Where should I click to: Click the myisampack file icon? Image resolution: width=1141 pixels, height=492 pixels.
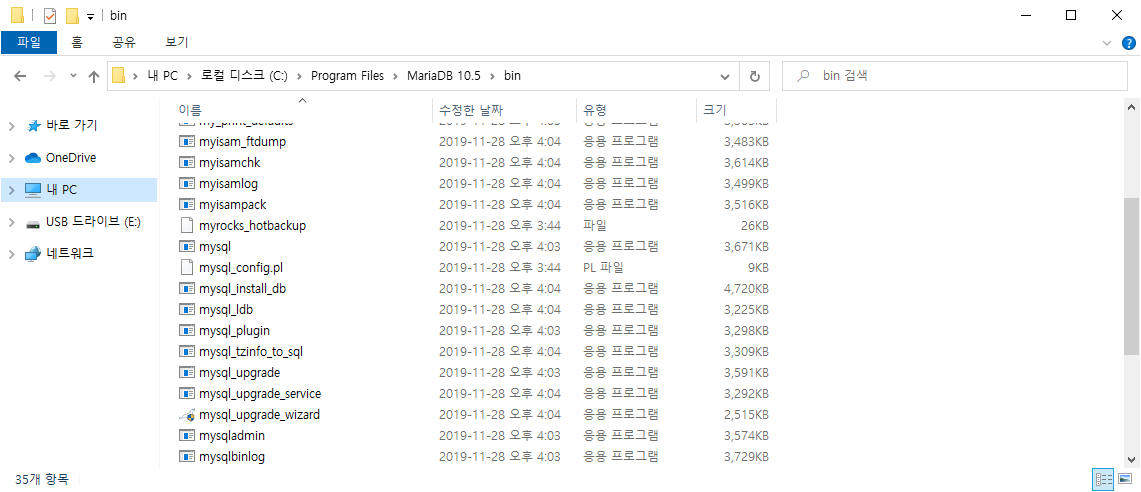[187, 205]
